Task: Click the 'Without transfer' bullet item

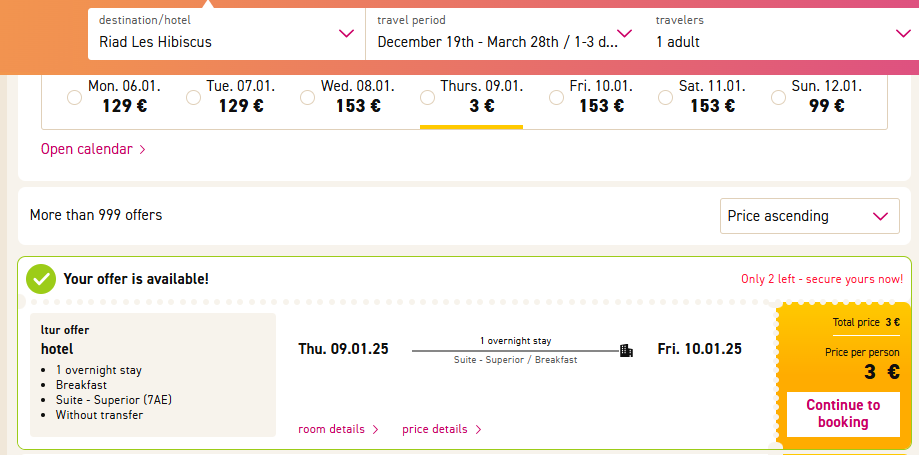Action: pos(99,415)
